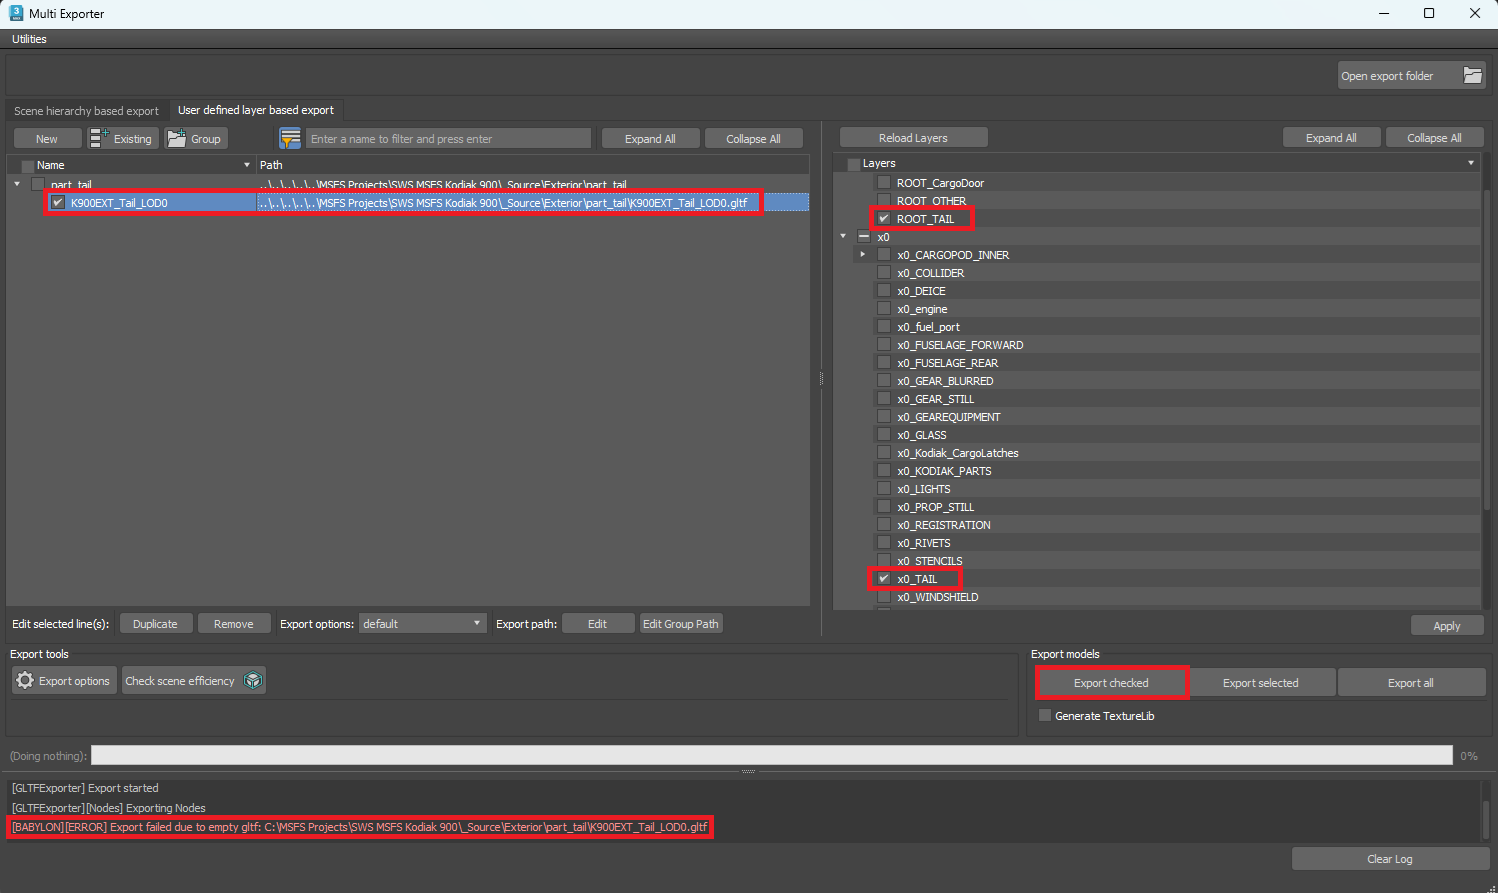This screenshot has width=1498, height=893.
Task: Click the layers list vertical scrollbar
Action: pyautogui.click(x=1486, y=350)
